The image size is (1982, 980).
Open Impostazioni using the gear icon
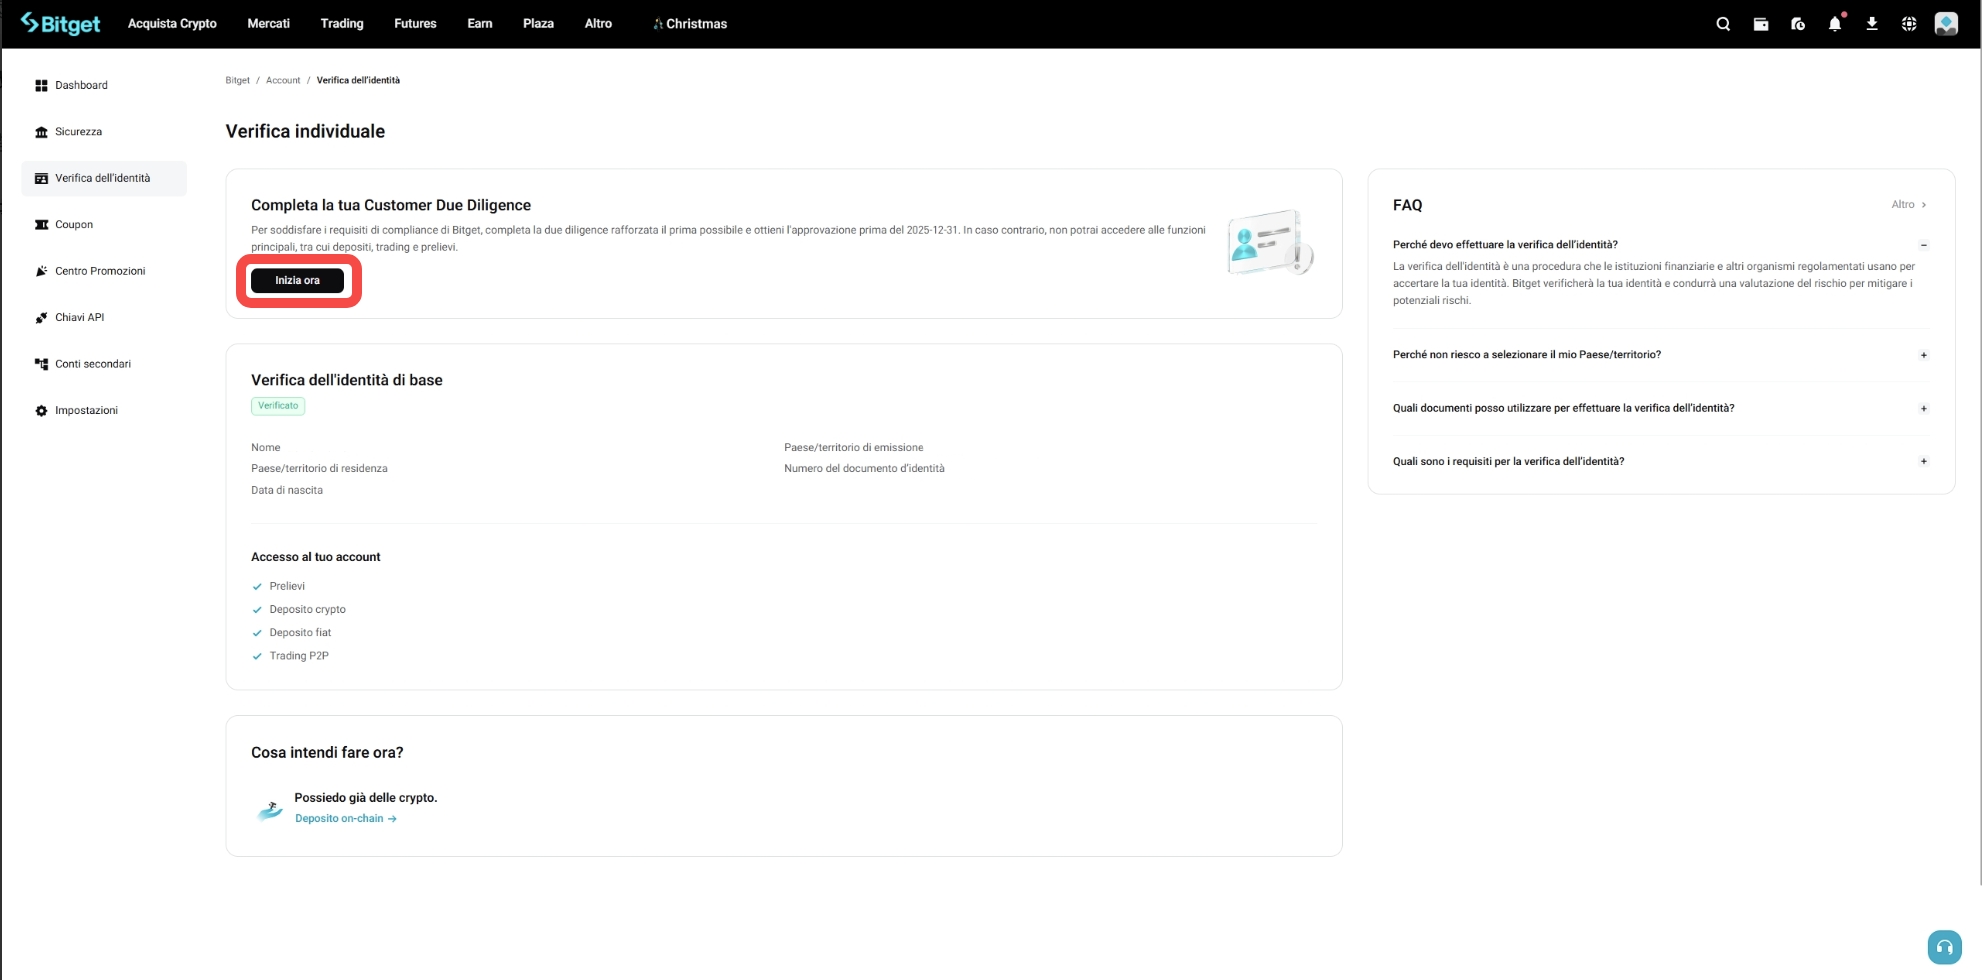click(87, 410)
